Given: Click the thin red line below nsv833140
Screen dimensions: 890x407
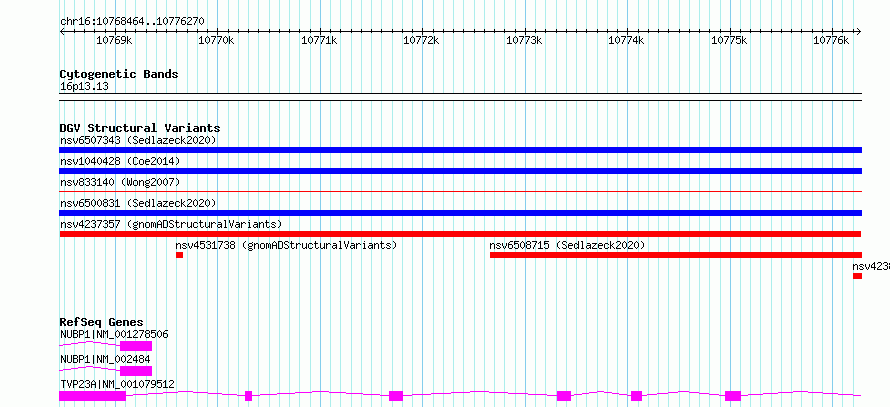Looking at the screenshot, I should pyautogui.click(x=460, y=191).
